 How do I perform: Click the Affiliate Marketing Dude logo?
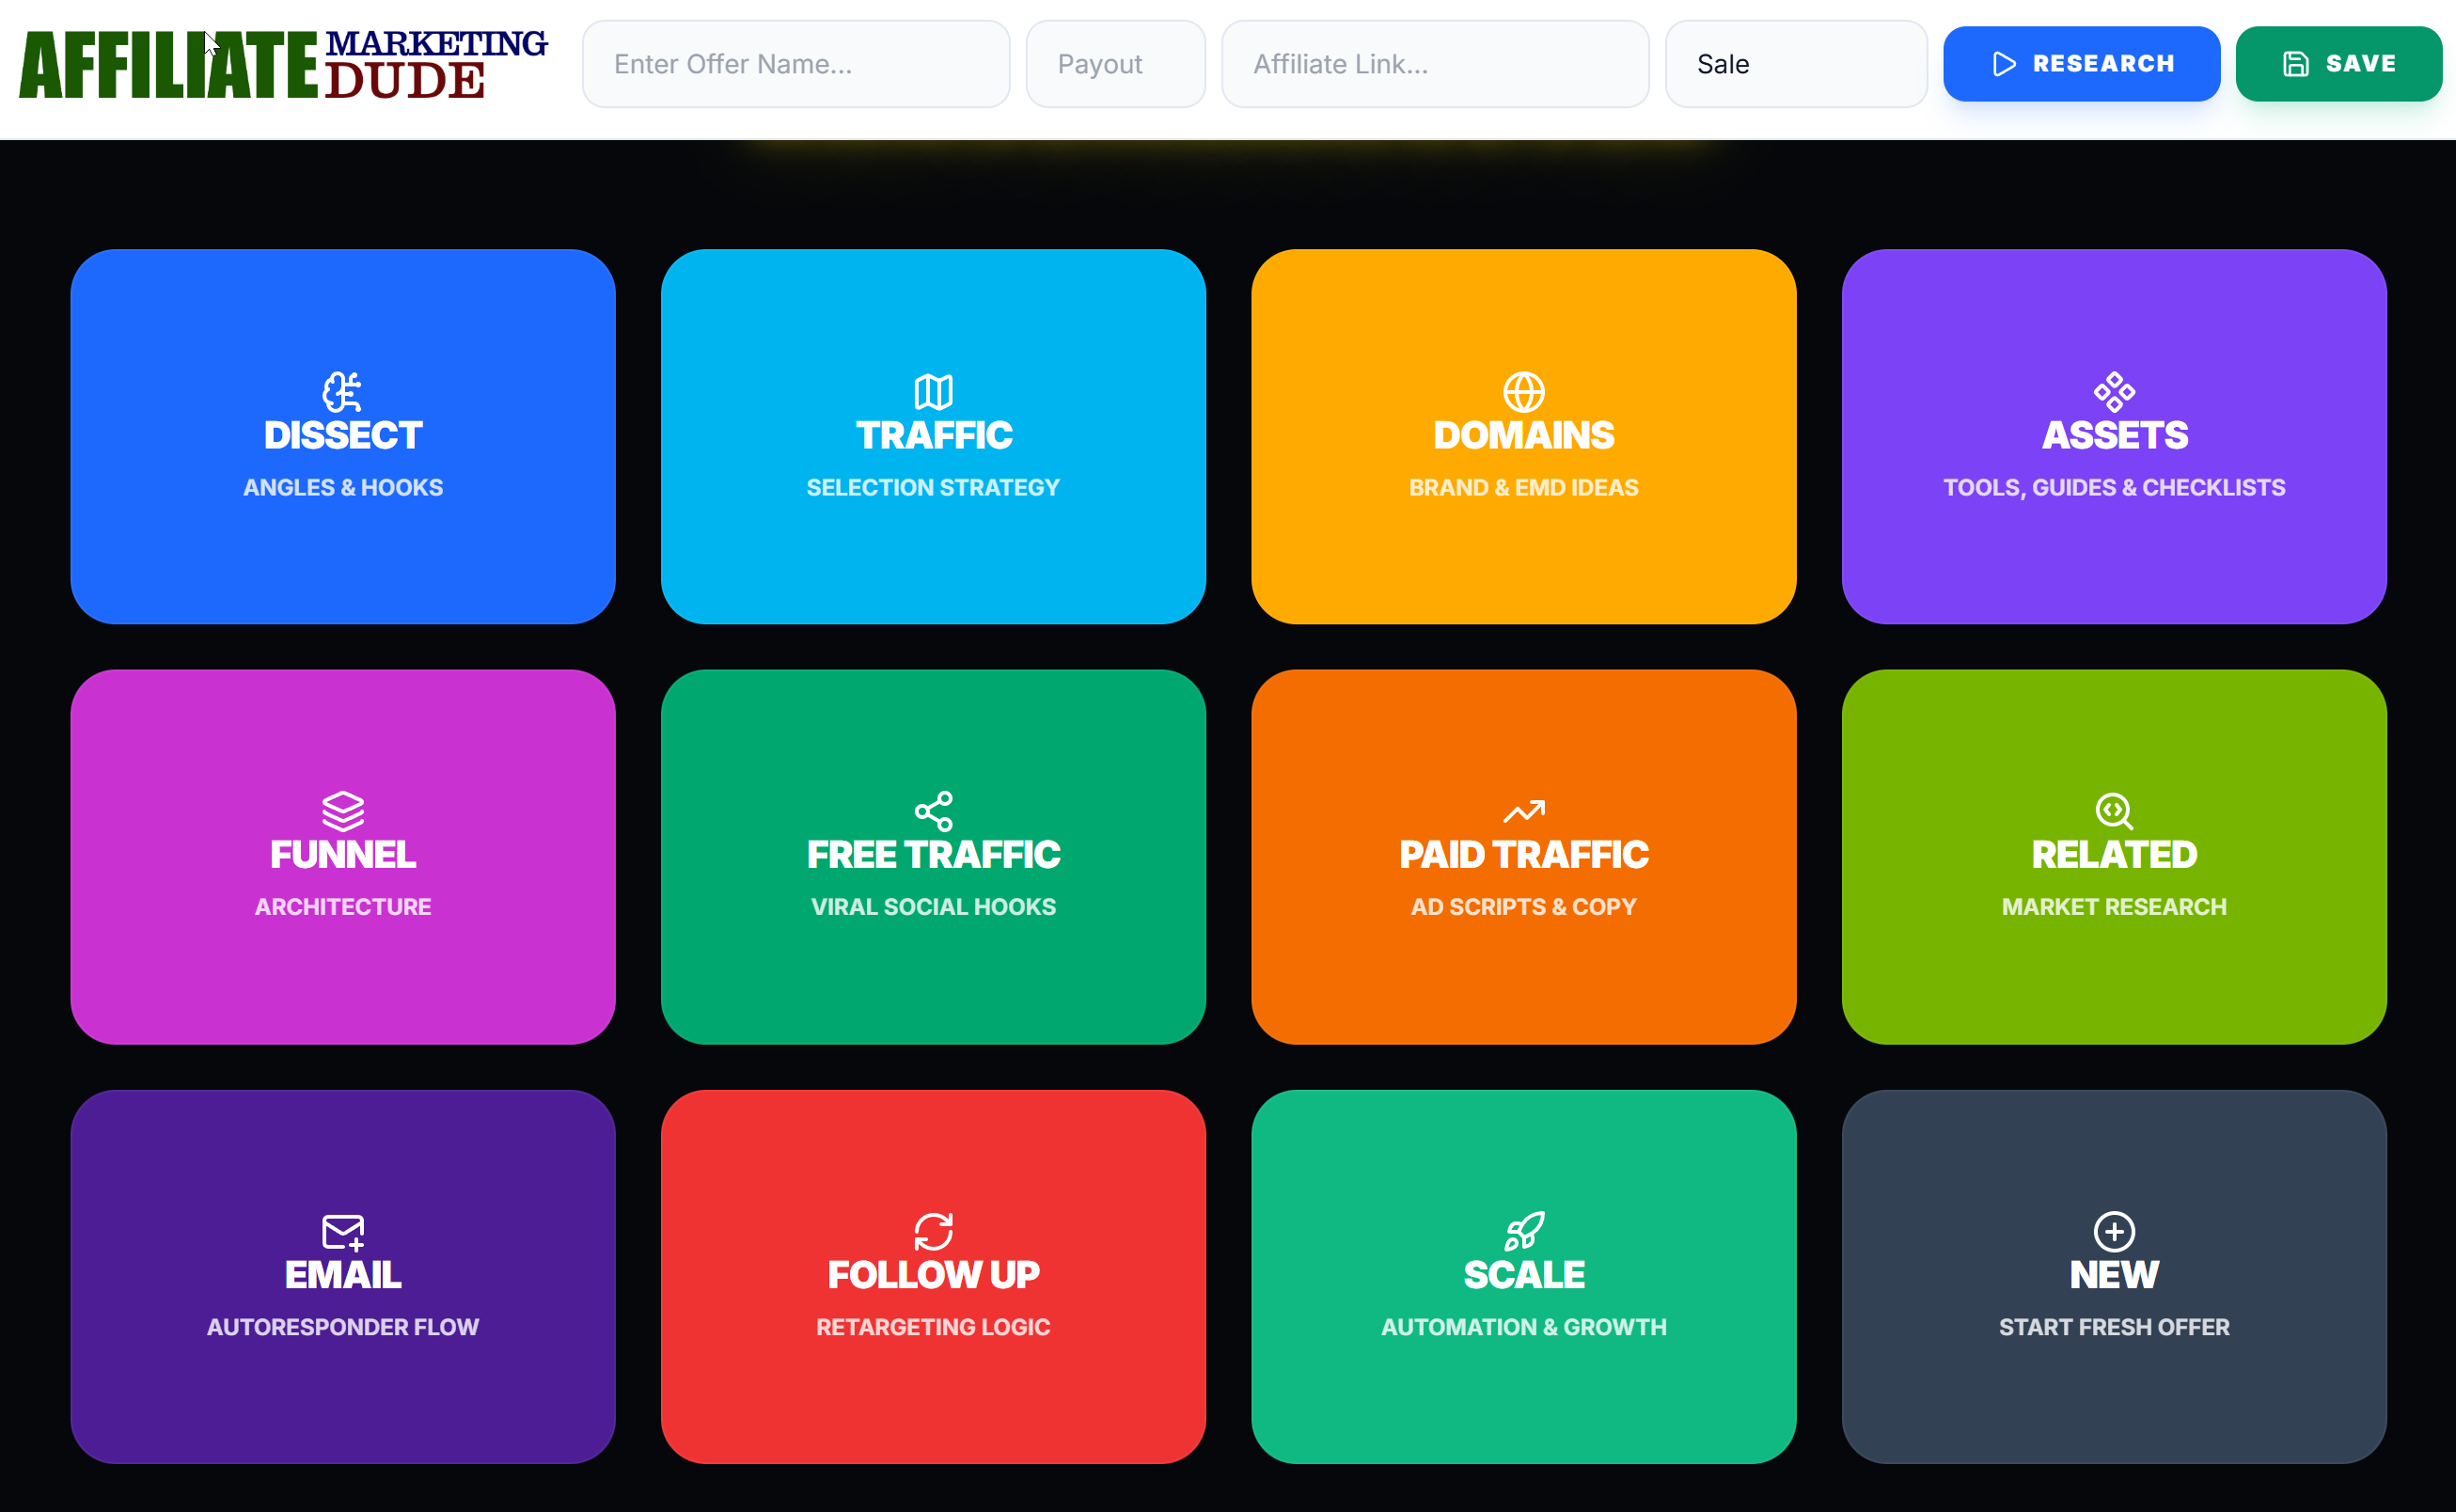coord(283,64)
